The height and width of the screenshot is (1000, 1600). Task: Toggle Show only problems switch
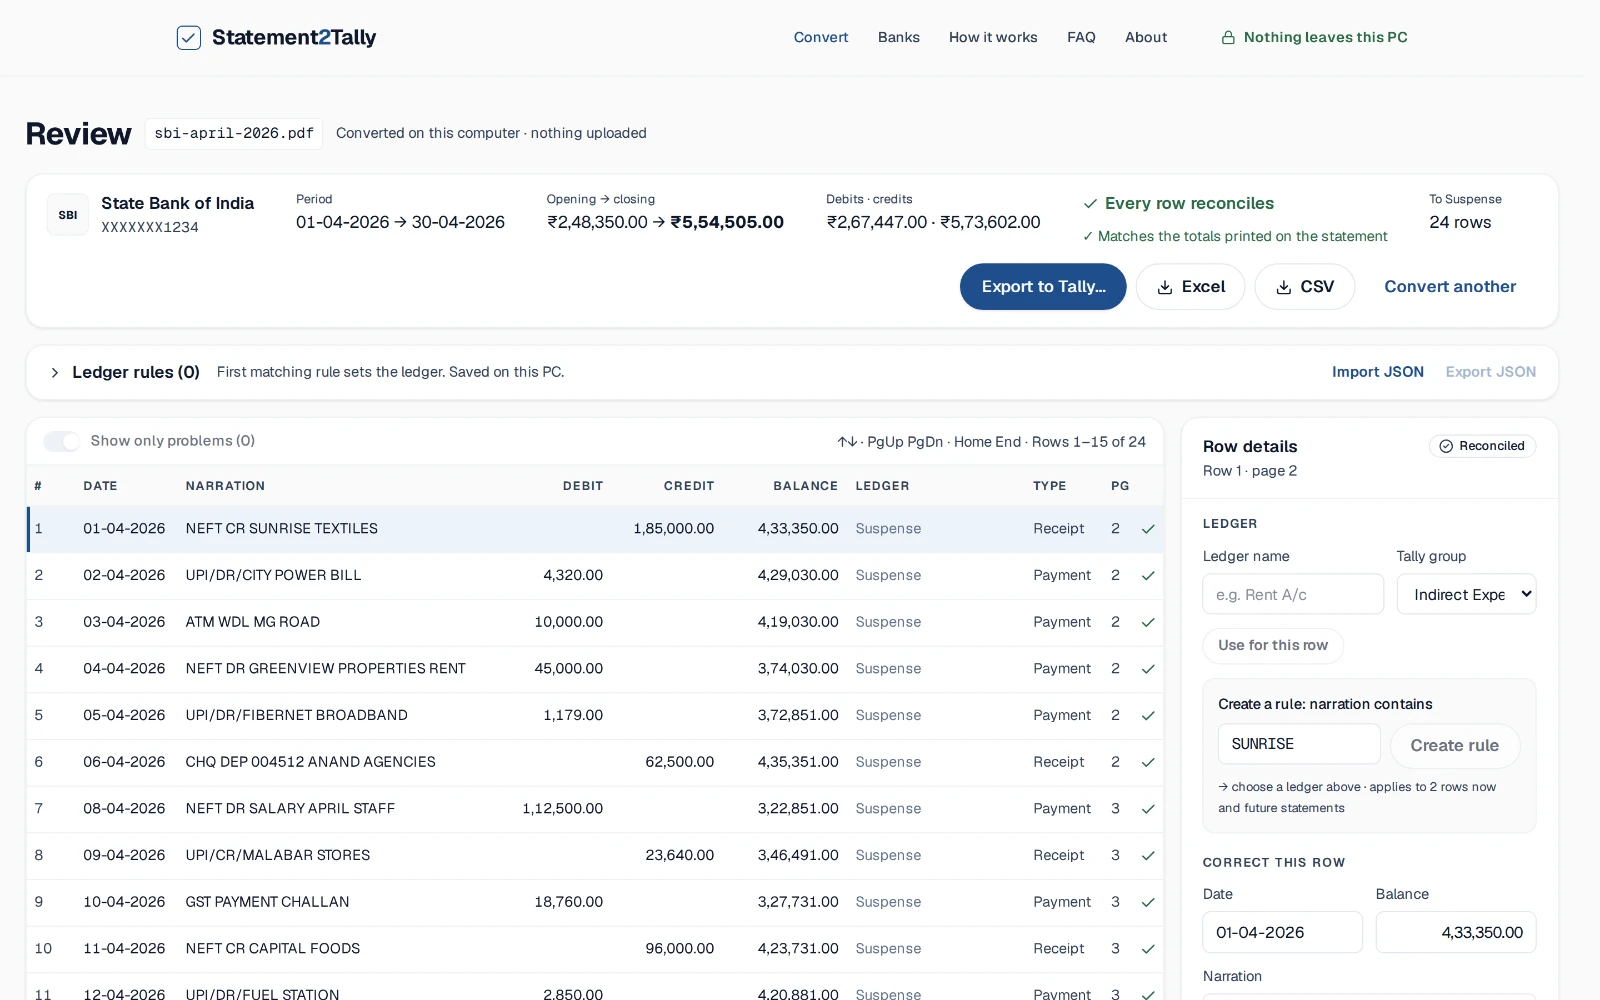[61, 441]
